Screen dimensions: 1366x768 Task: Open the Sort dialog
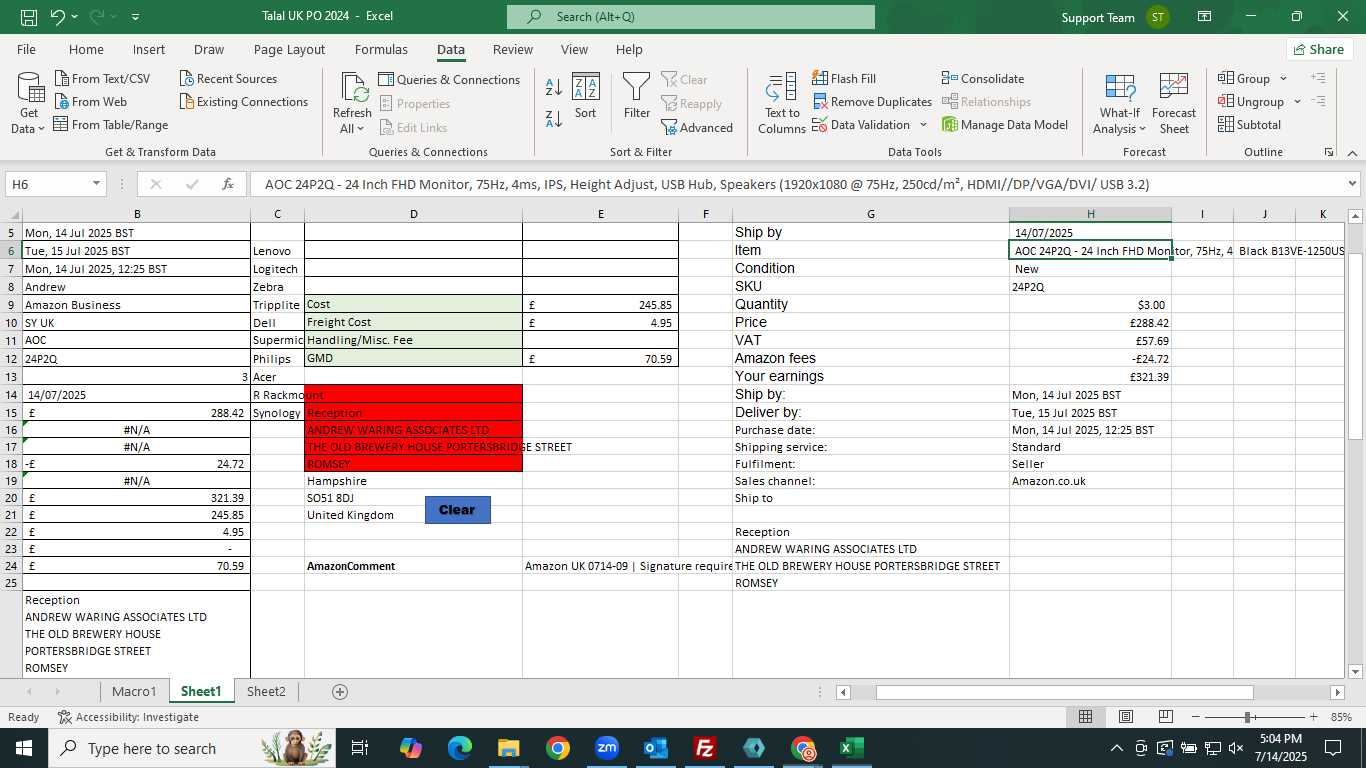coord(586,97)
